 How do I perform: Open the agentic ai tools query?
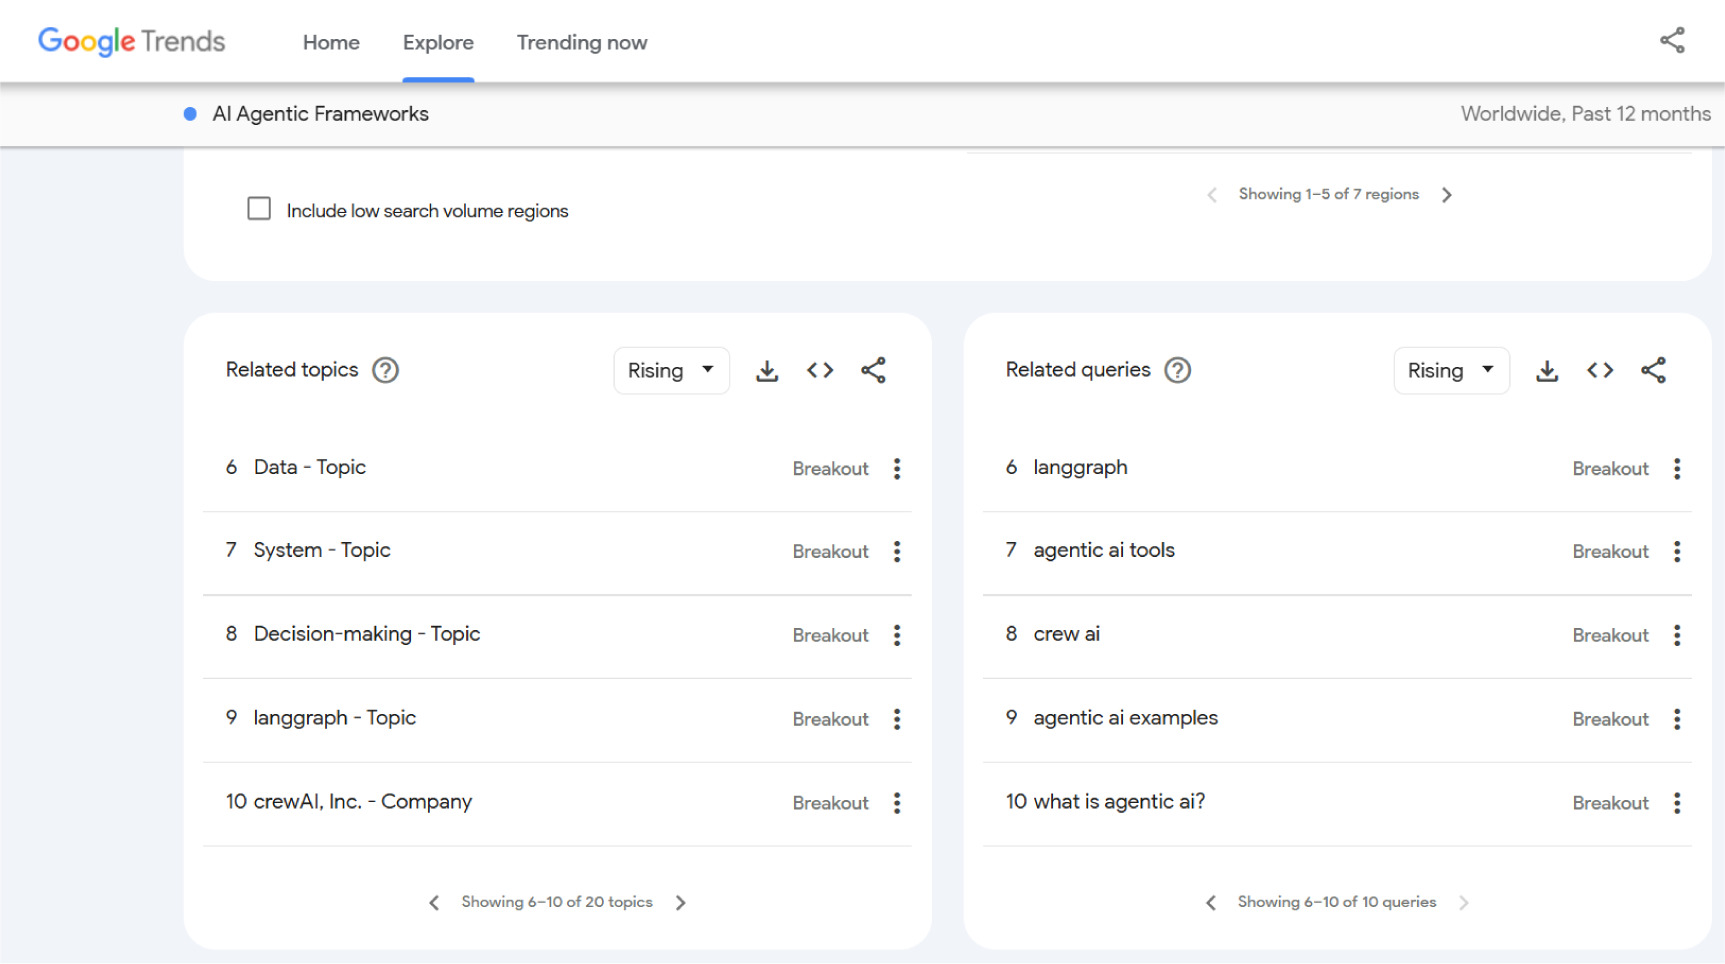click(1104, 550)
